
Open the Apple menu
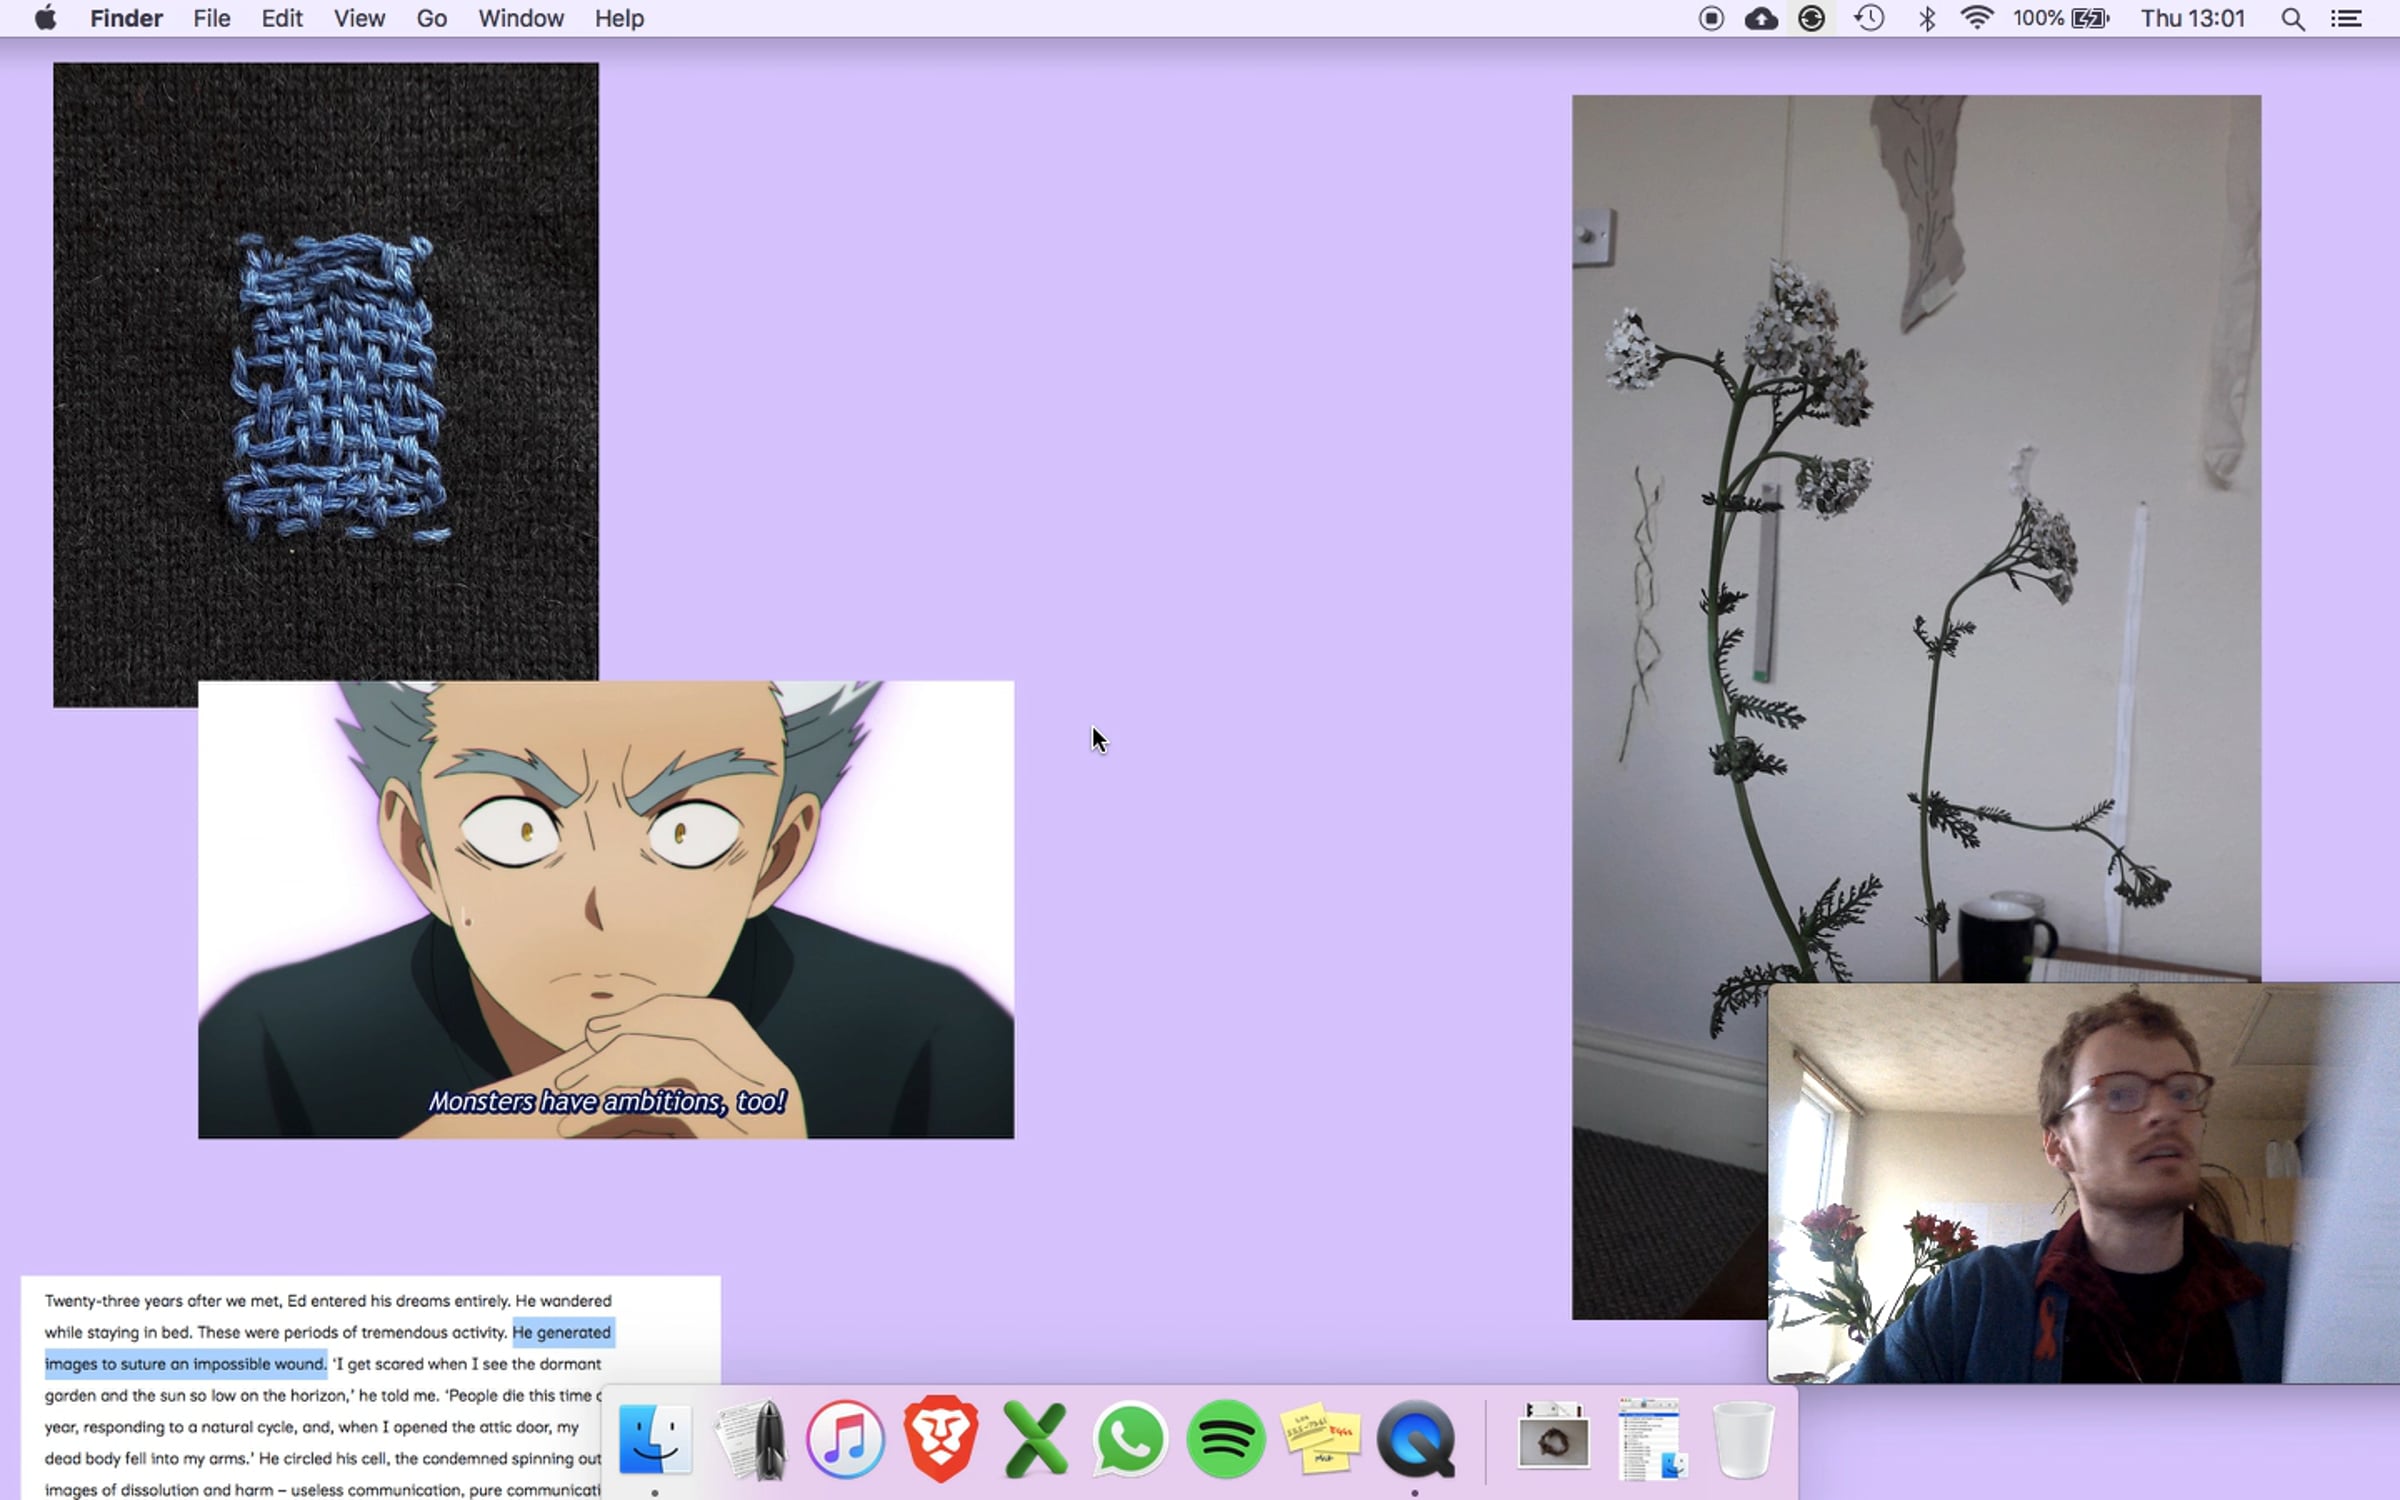[x=45, y=18]
